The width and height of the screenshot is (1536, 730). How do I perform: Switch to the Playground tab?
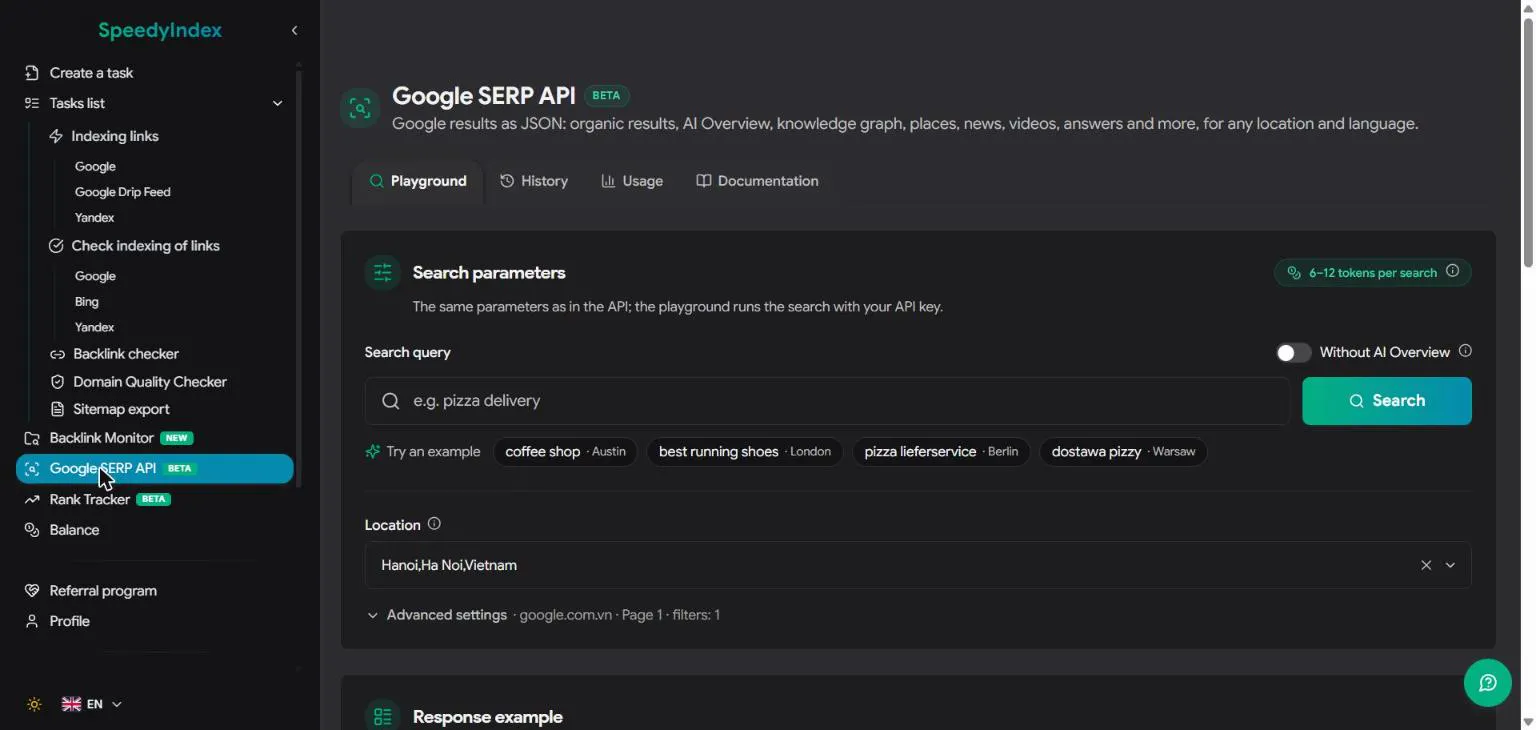(418, 181)
